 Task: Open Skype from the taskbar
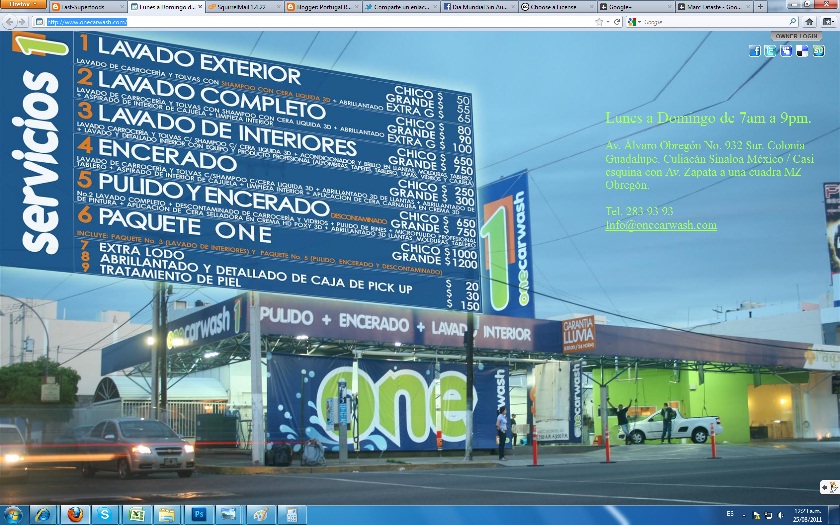(106, 515)
